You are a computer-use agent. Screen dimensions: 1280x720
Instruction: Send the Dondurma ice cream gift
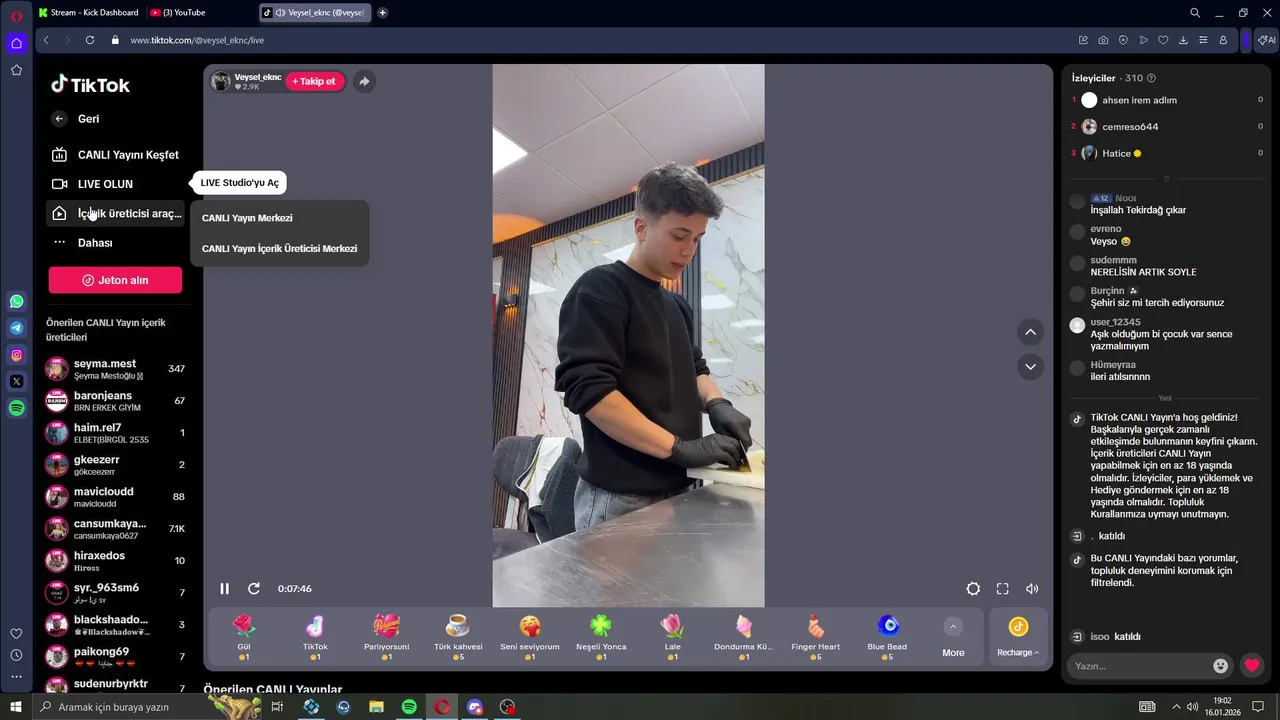pyautogui.click(x=743, y=636)
